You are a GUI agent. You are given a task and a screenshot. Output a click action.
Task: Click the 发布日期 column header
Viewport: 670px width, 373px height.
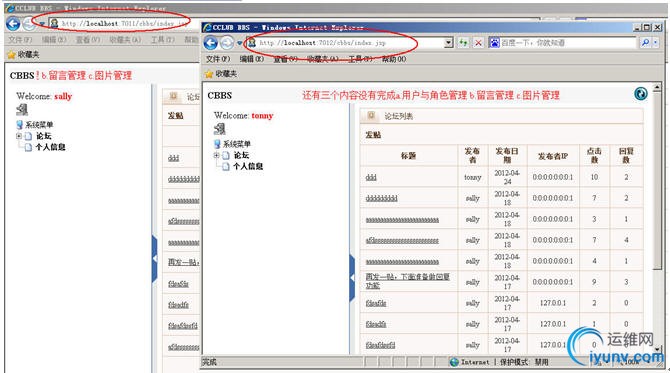click(507, 156)
